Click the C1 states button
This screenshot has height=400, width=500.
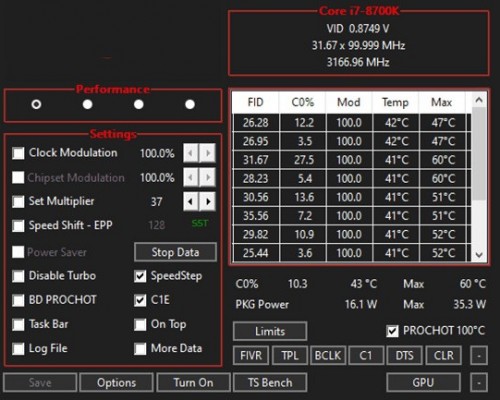[366, 355]
